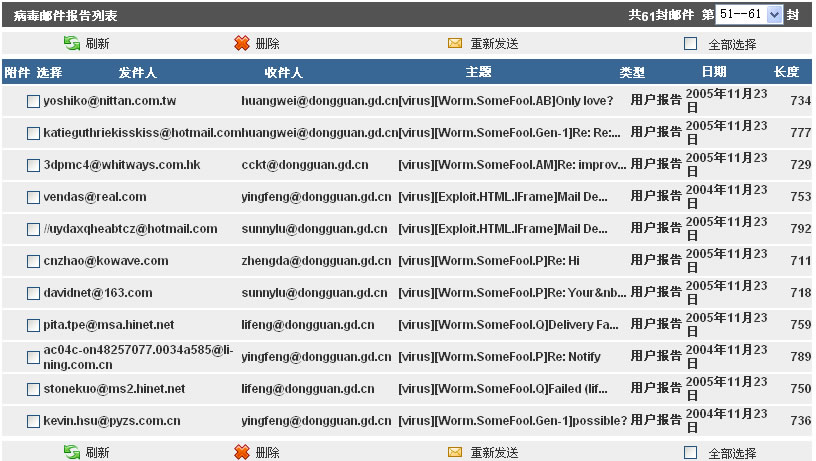This screenshot has height=461, width=816.
Task: Open the Worm.SomeFool.Q Delivery subject link
Action: tap(508, 325)
